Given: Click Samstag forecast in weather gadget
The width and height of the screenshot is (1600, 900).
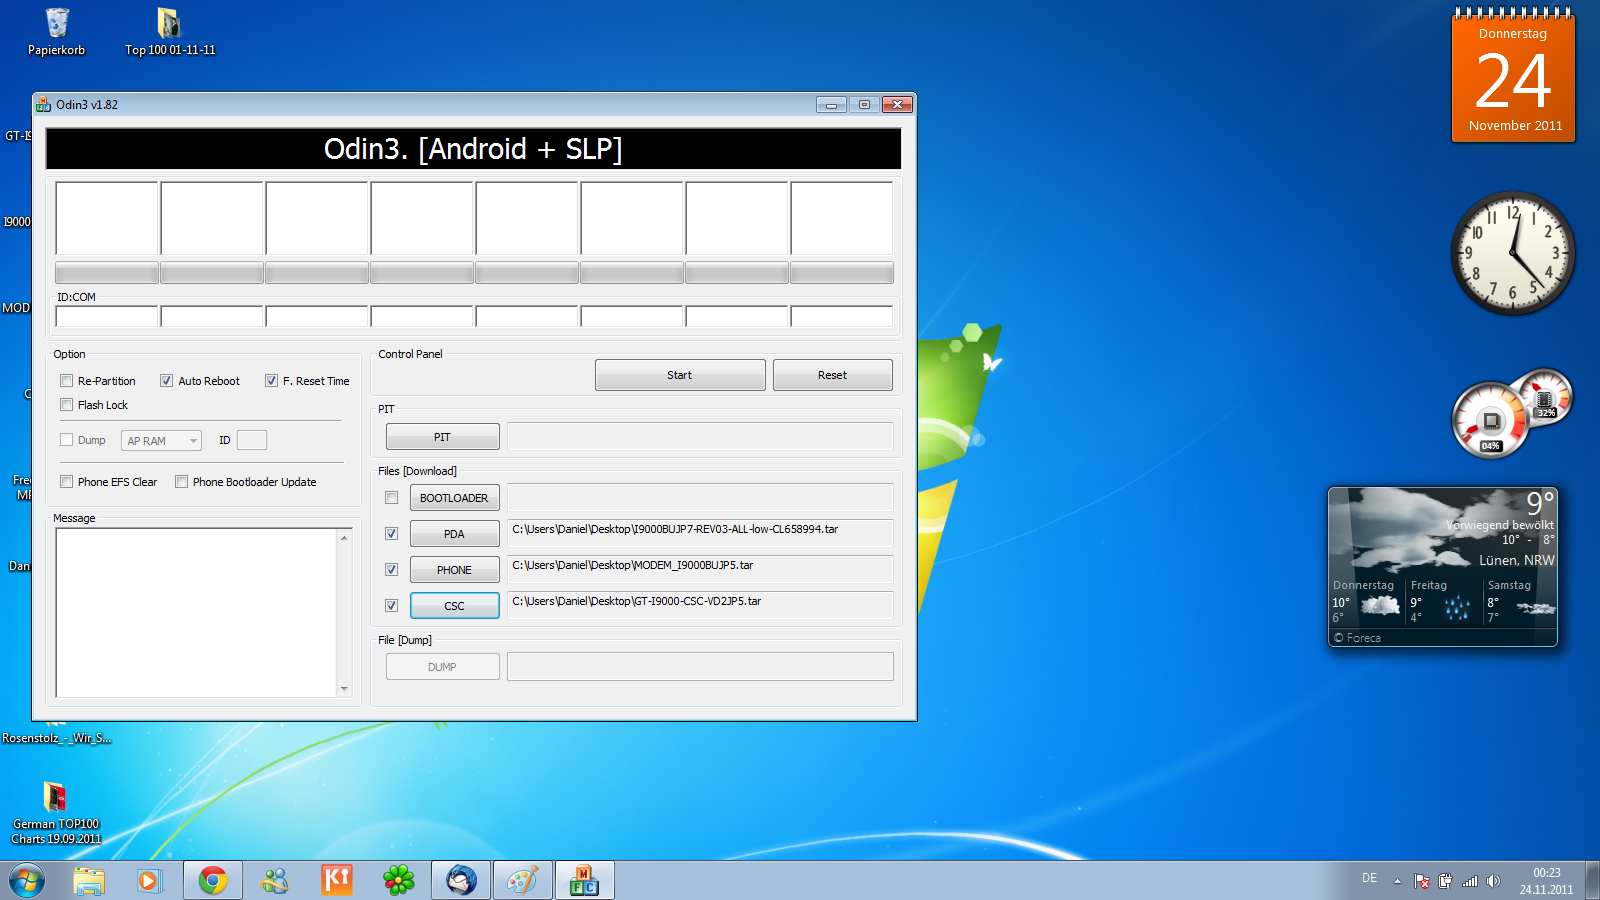Looking at the screenshot, I should tap(1520, 602).
